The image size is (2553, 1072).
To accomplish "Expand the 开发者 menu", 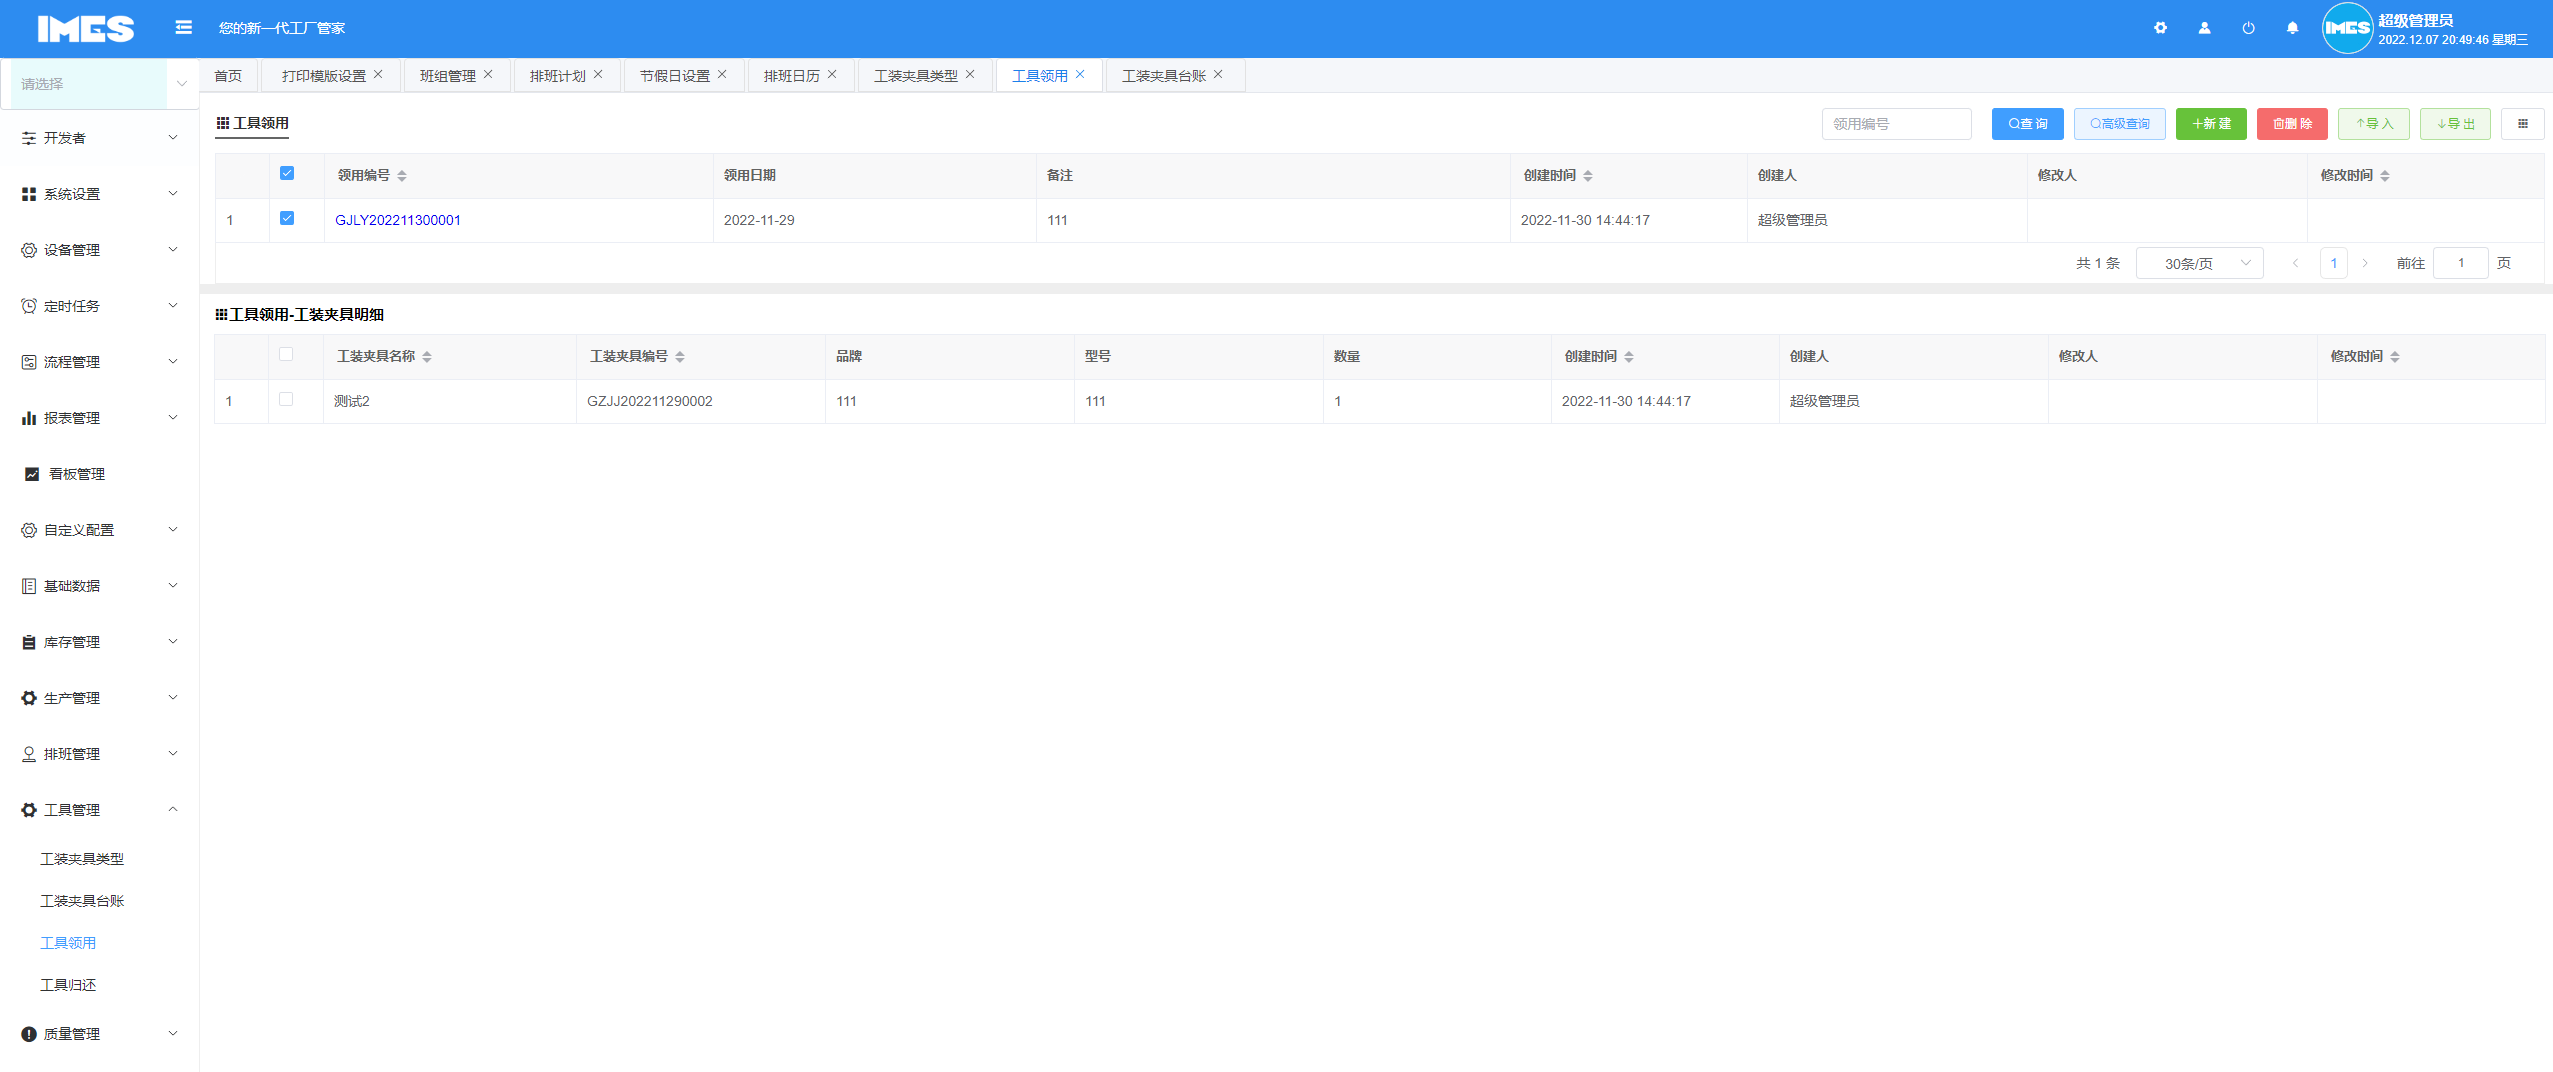I will (x=99, y=138).
